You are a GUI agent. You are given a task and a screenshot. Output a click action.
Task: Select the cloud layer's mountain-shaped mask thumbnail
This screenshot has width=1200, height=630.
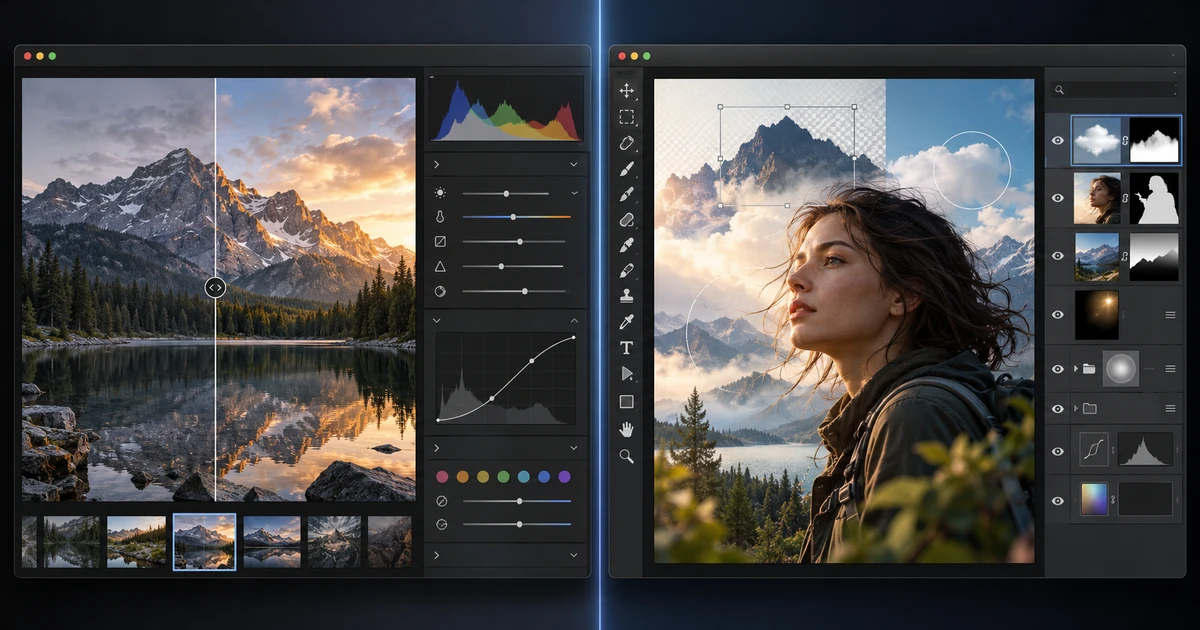[x=1155, y=141]
